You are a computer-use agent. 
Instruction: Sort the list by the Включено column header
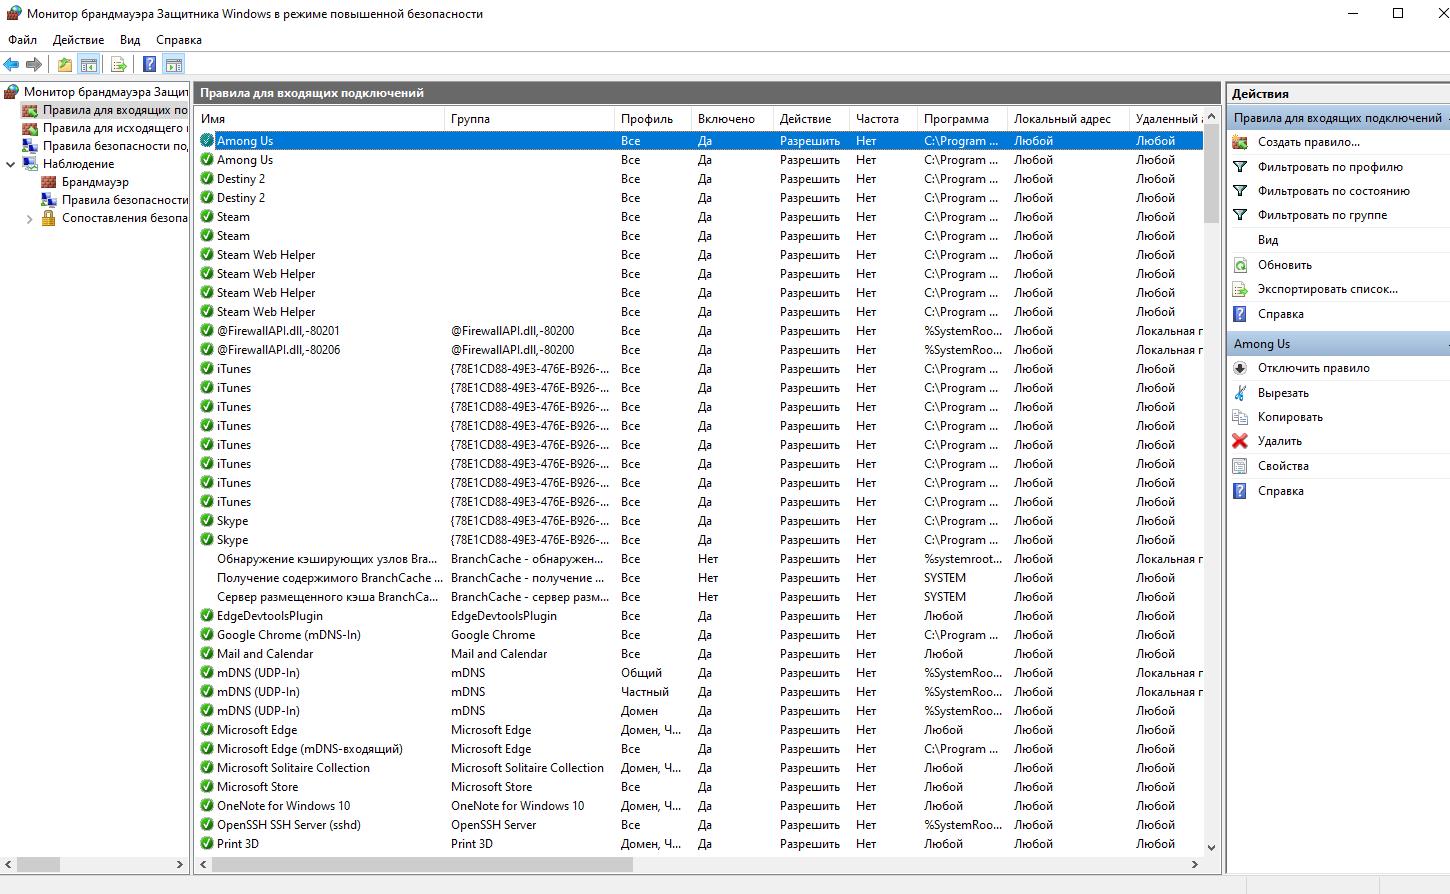[732, 119]
